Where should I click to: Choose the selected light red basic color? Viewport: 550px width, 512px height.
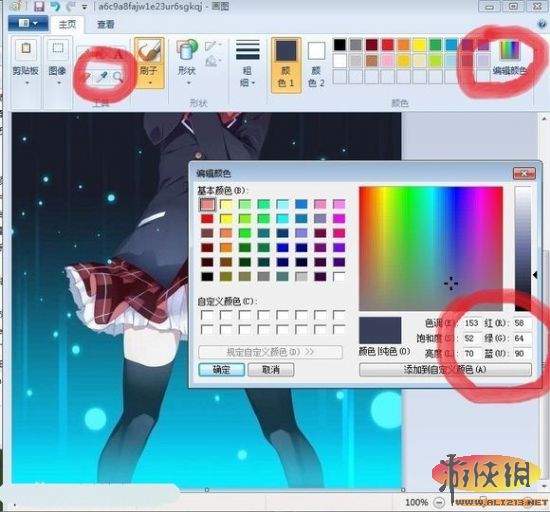[207, 204]
